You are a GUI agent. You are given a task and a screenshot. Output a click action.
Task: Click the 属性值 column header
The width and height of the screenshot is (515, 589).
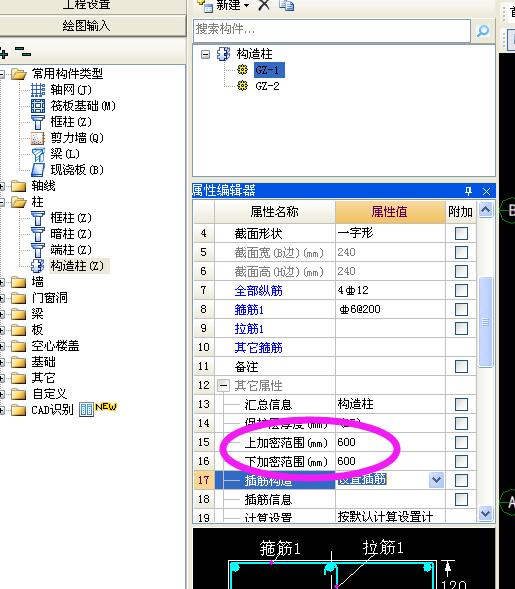click(390, 212)
